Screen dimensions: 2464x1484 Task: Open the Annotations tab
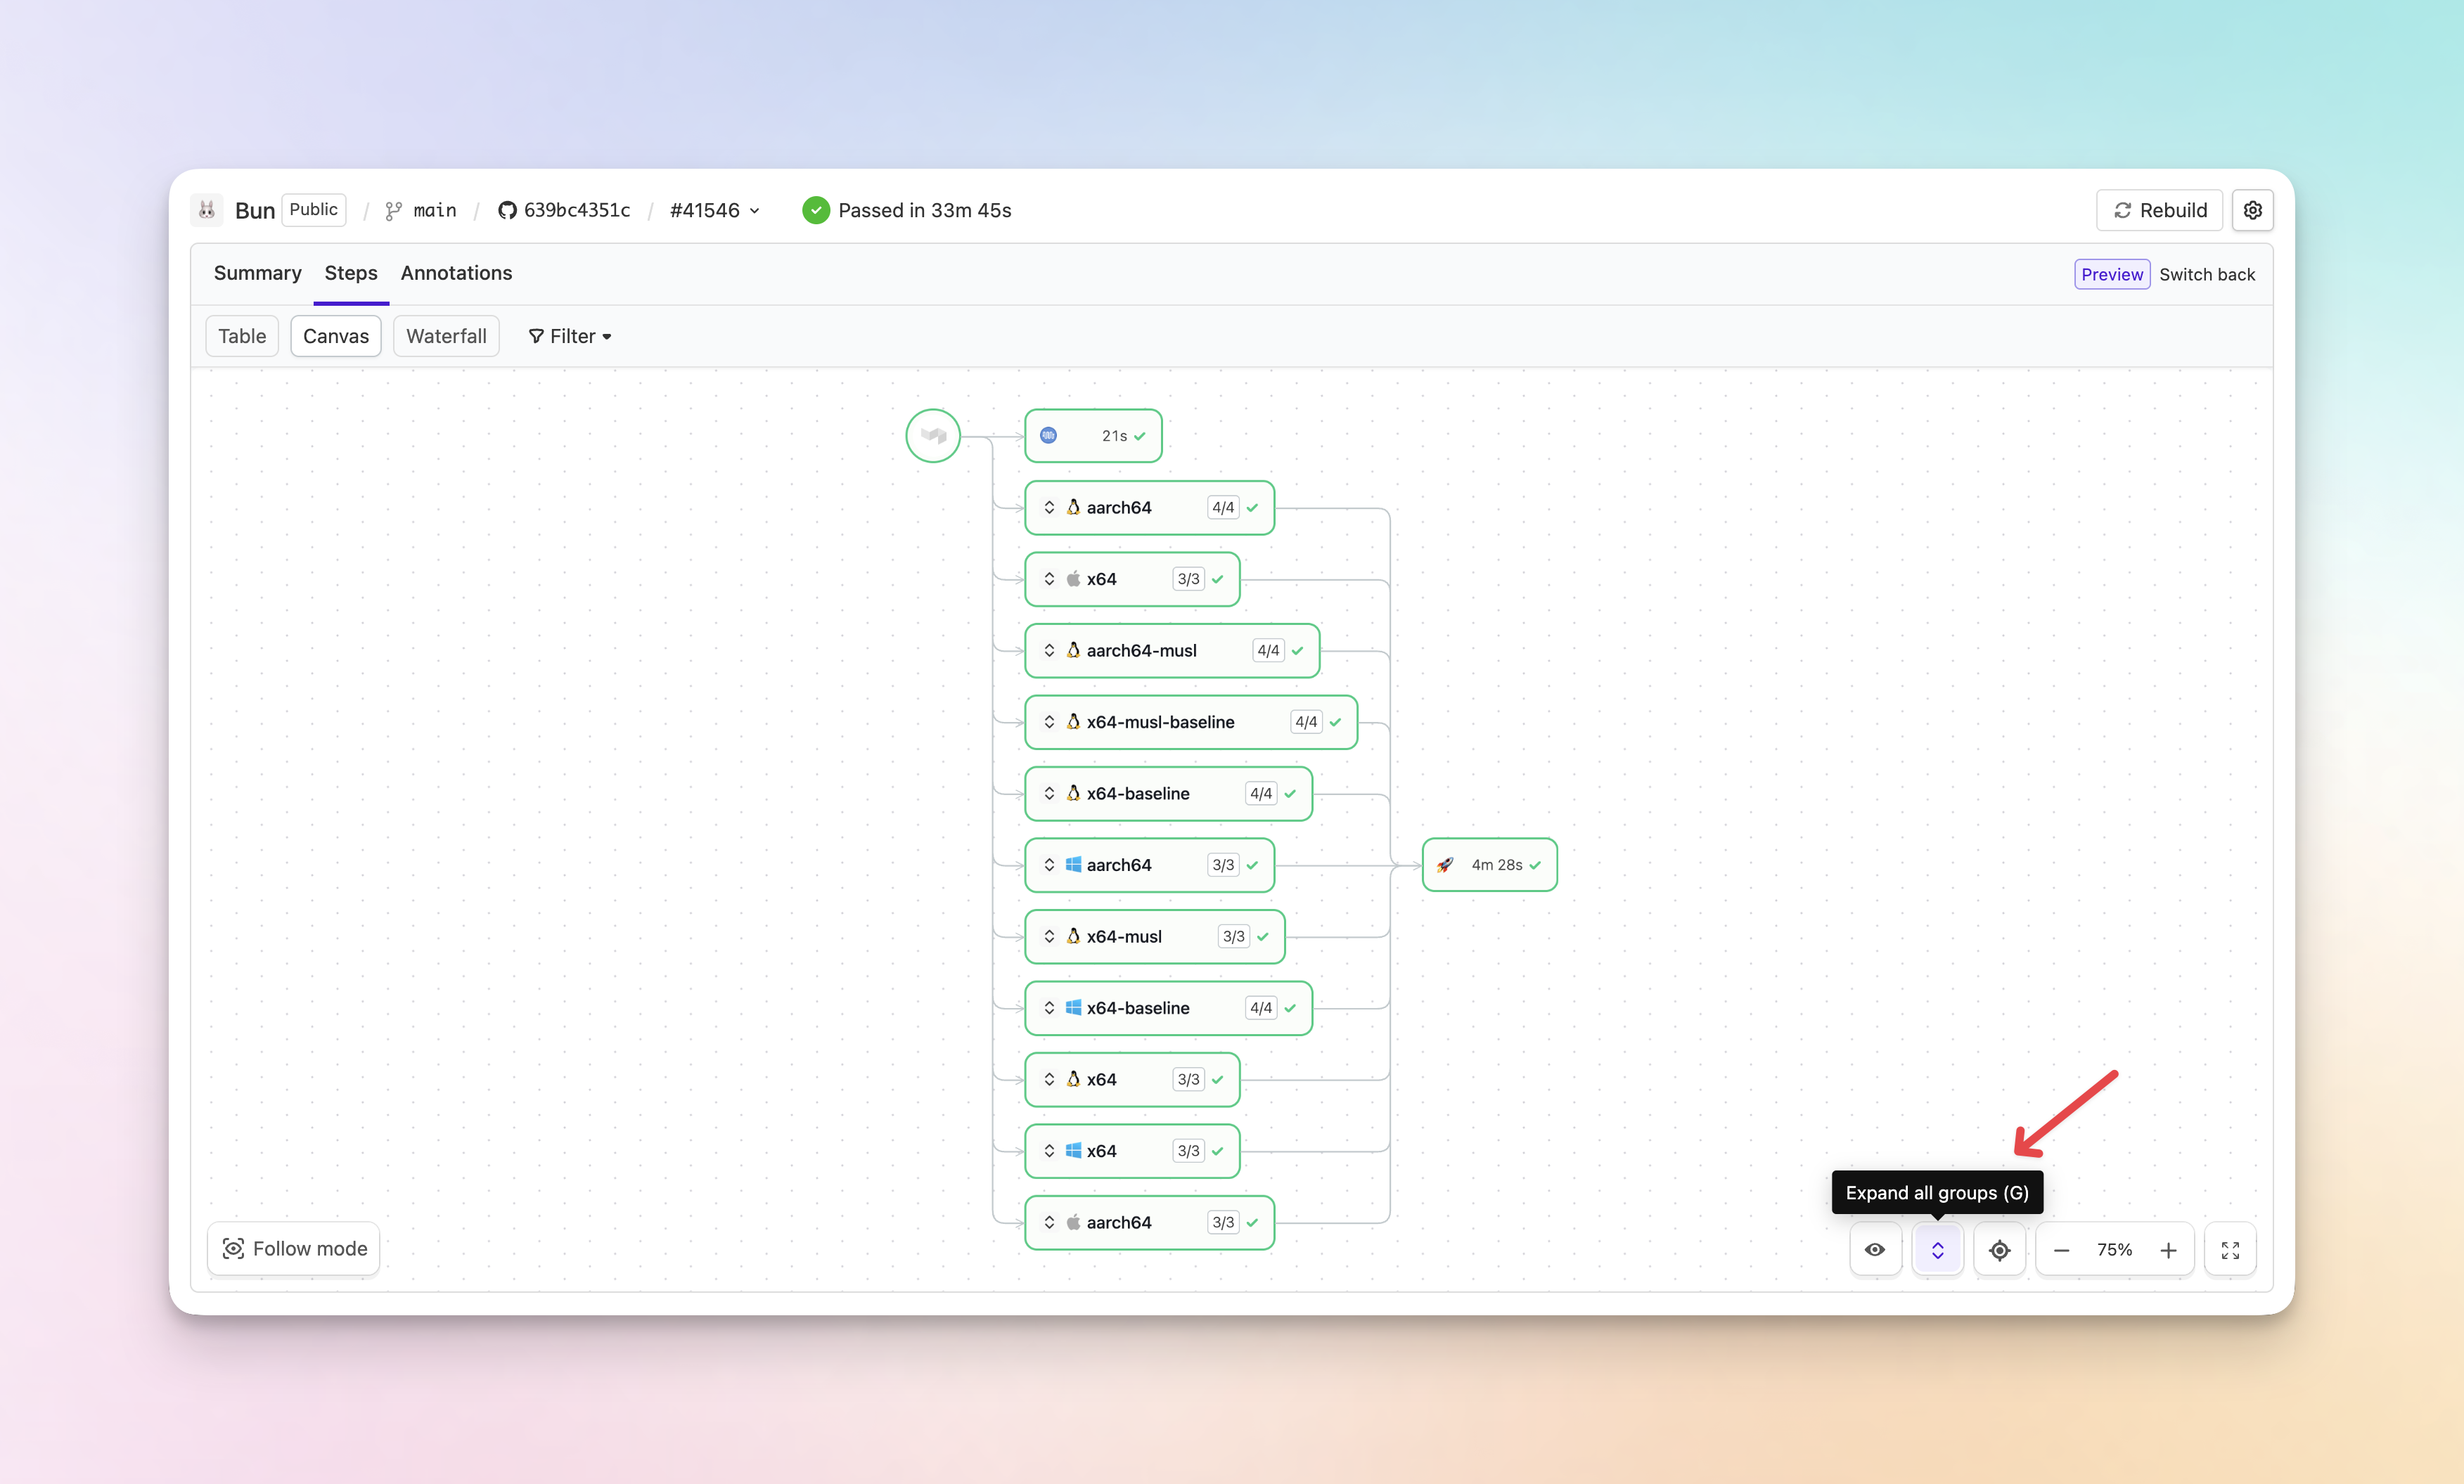456,273
